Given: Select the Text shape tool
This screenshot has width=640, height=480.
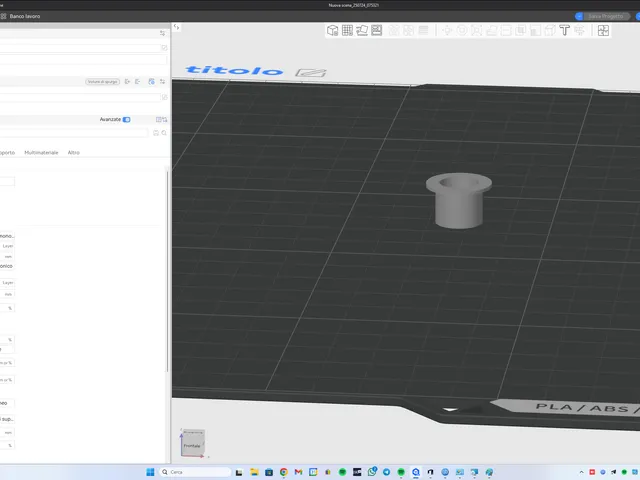Looking at the screenshot, I should point(564,31).
